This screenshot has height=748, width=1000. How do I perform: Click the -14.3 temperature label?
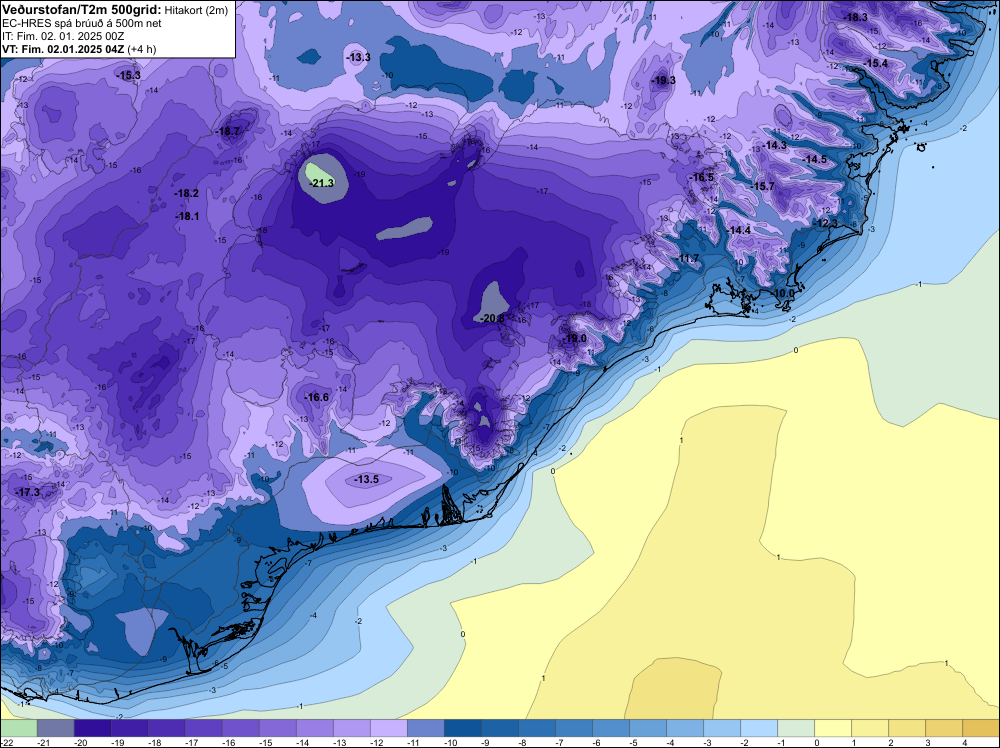(775, 145)
